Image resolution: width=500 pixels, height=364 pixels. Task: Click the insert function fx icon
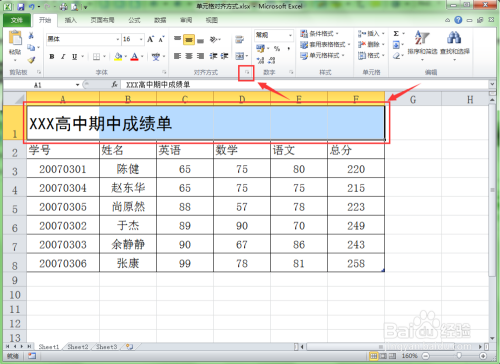click(x=115, y=85)
